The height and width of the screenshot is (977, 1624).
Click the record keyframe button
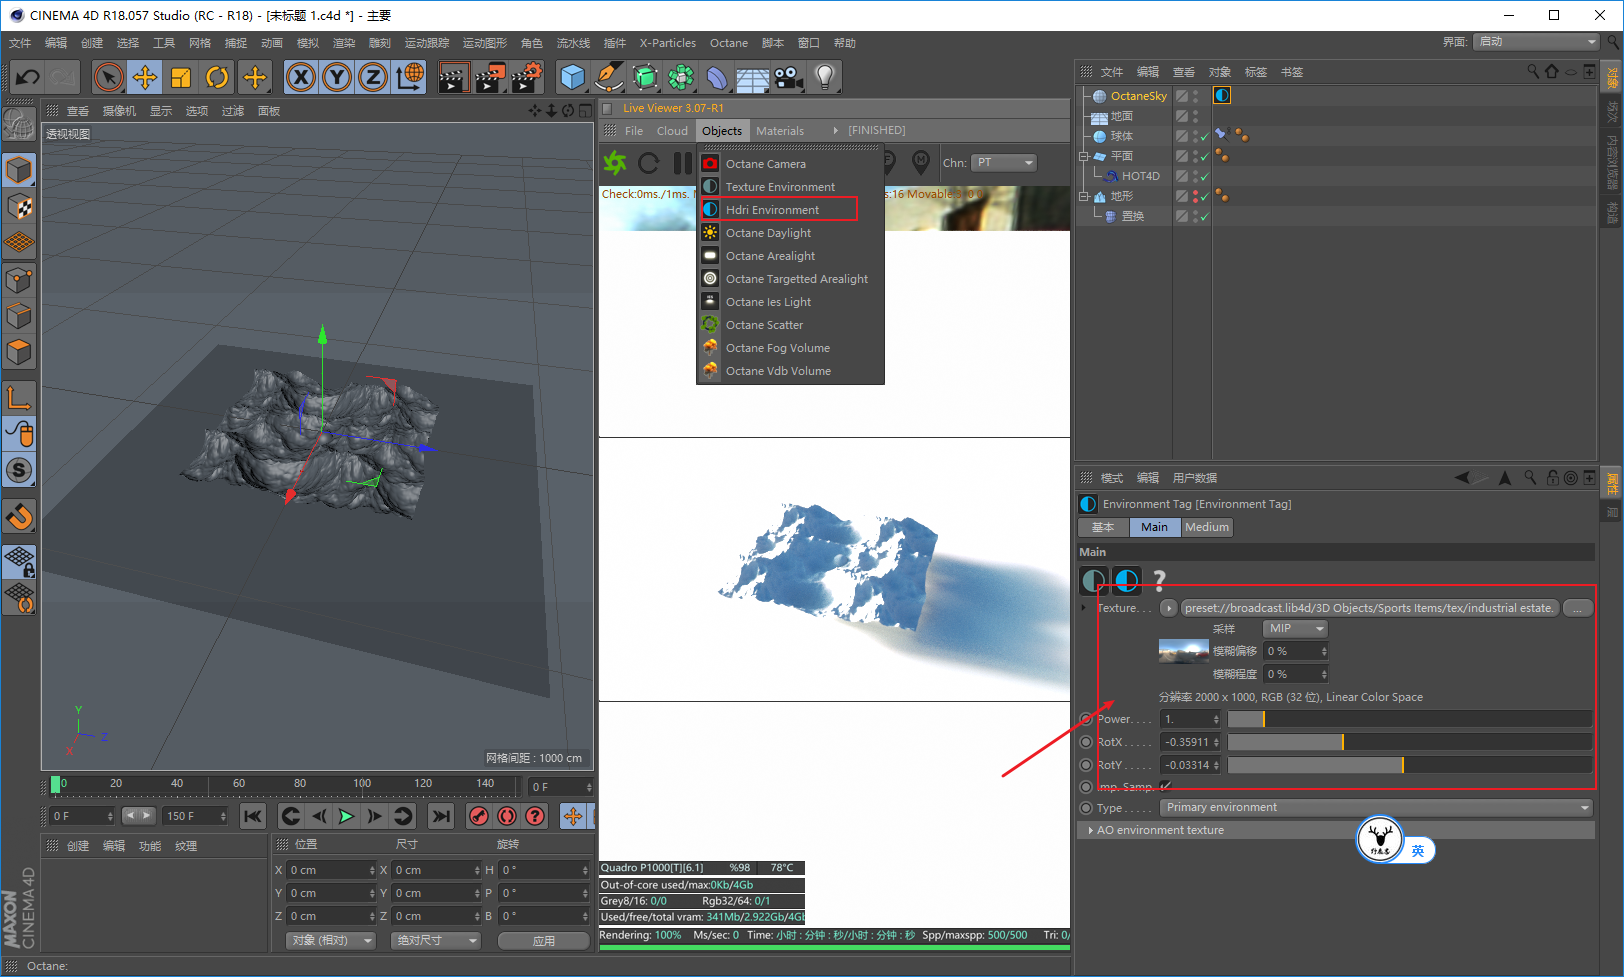pos(479,816)
